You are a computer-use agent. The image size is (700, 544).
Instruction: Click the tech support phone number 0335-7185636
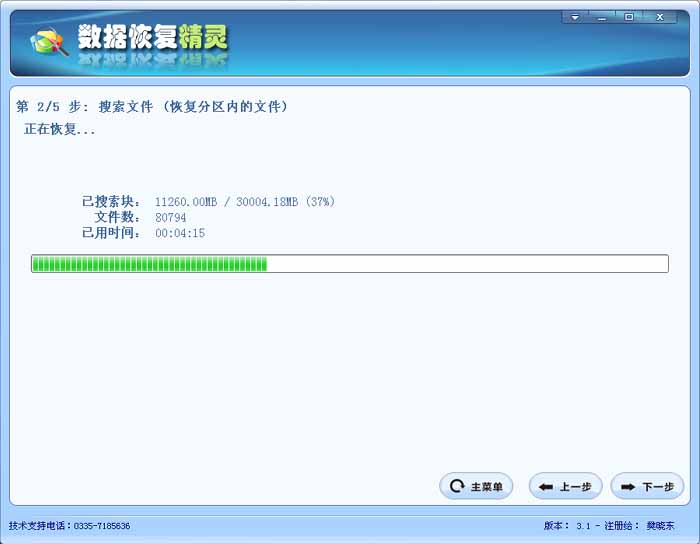click(x=101, y=526)
